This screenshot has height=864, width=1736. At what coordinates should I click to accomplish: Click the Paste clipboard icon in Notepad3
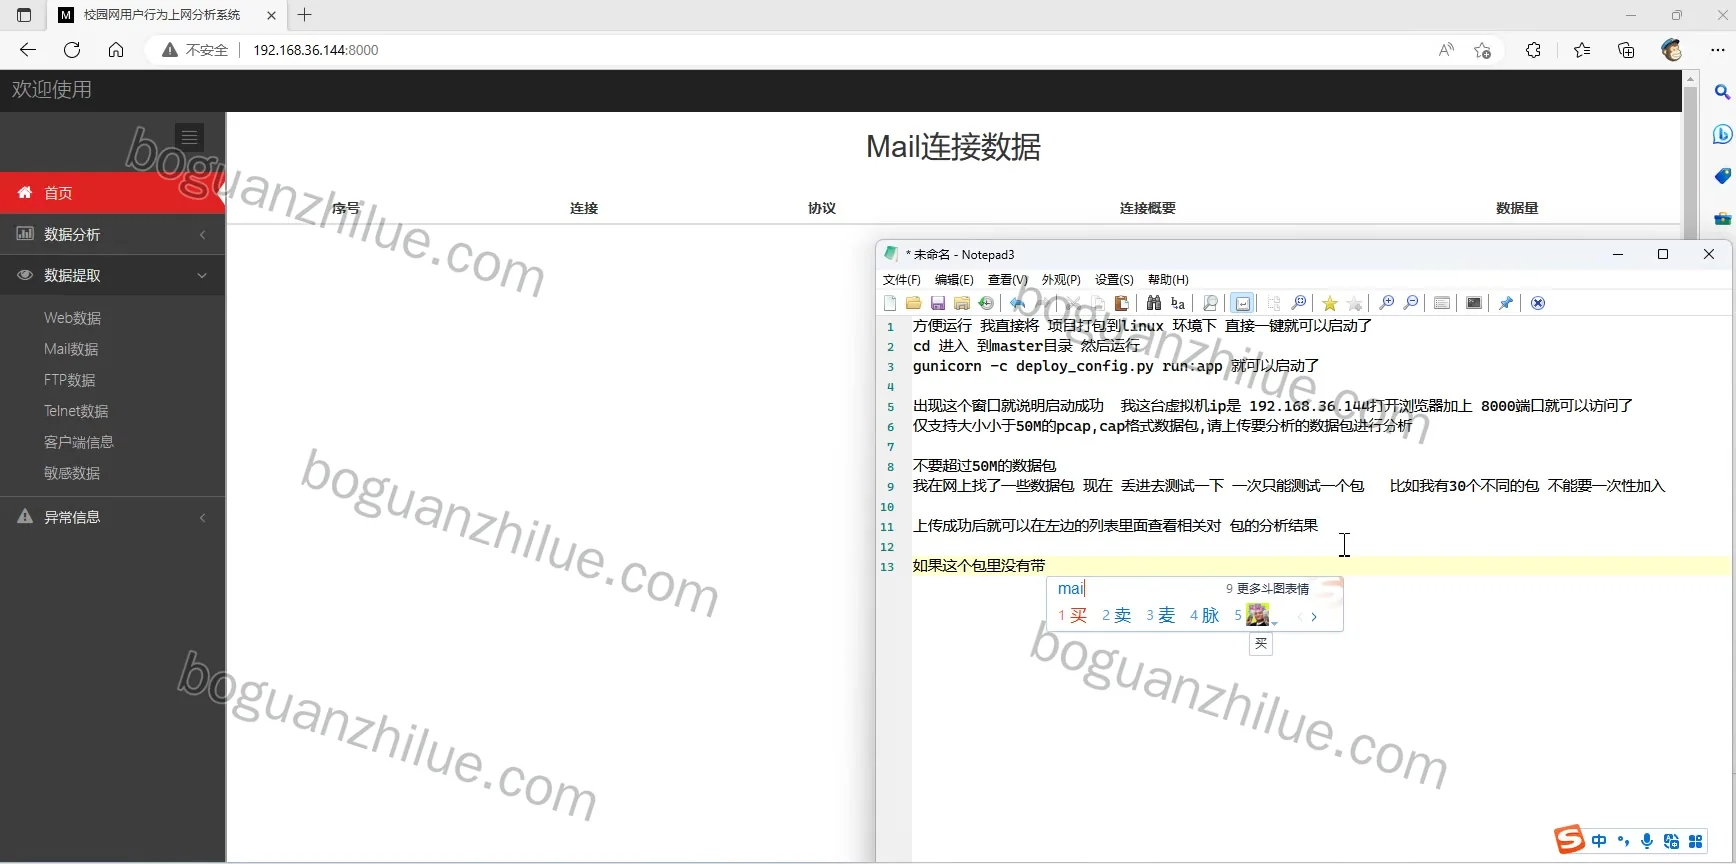pyautogui.click(x=1121, y=303)
